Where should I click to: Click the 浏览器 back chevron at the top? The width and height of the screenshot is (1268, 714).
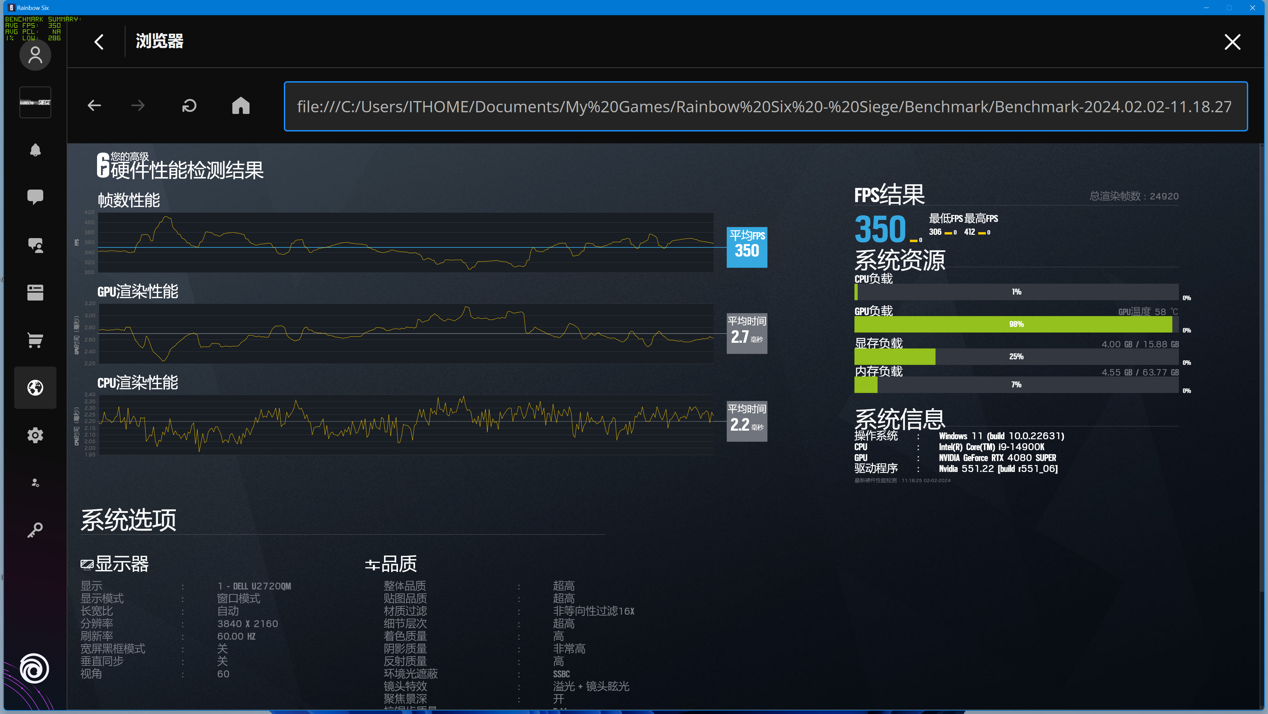point(97,42)
